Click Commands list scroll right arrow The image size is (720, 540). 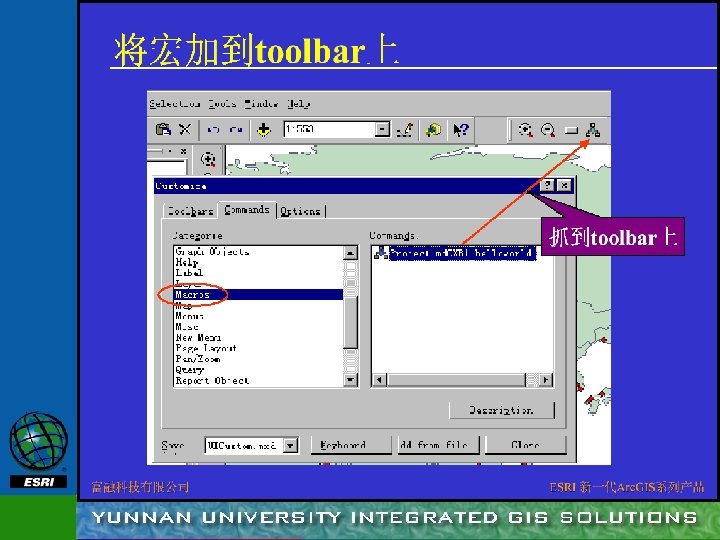point(545,380)
